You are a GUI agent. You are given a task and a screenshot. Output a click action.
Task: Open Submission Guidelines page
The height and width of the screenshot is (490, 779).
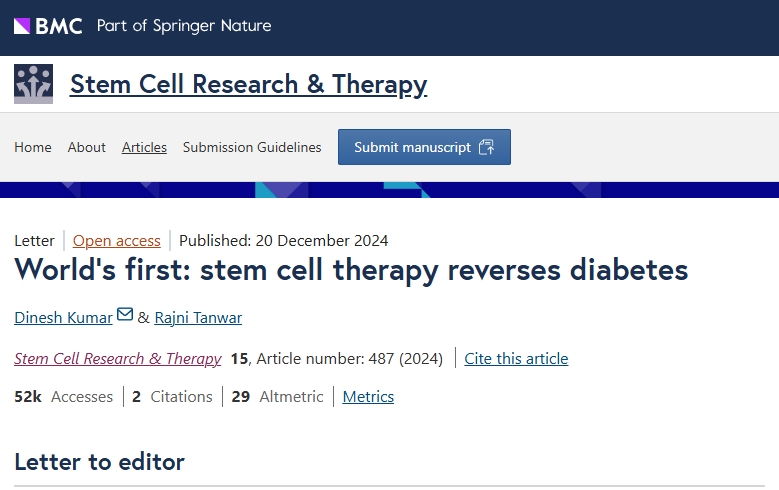[252, 147]
